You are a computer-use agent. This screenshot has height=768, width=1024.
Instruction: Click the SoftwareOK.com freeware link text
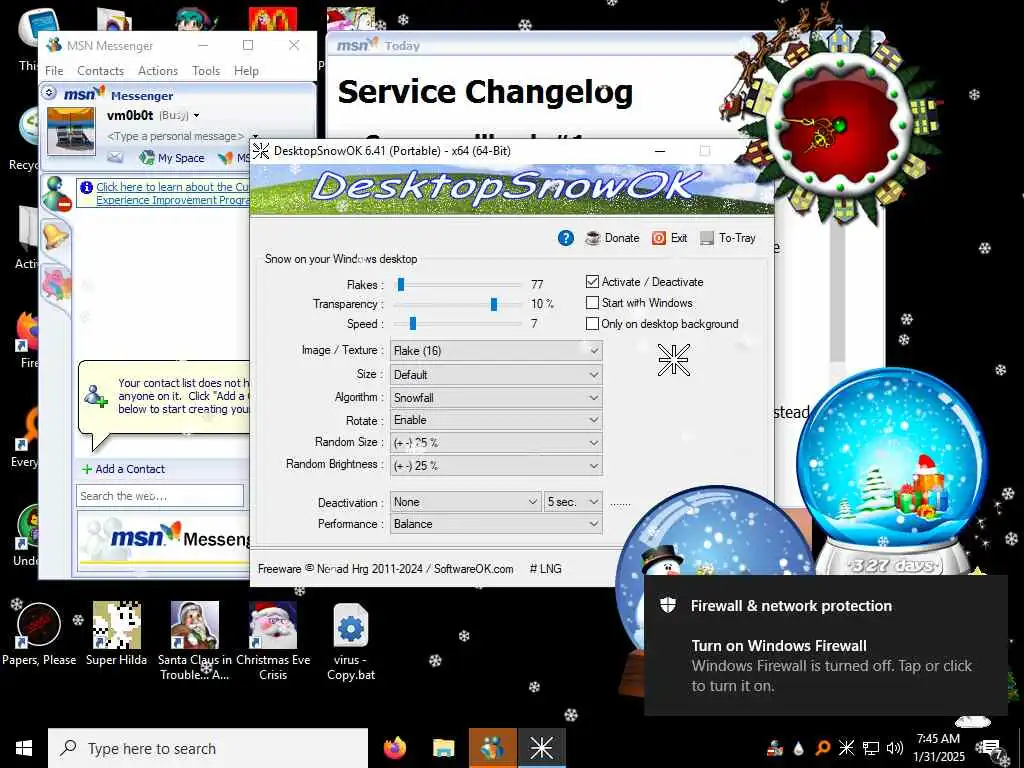coord(473,569)
